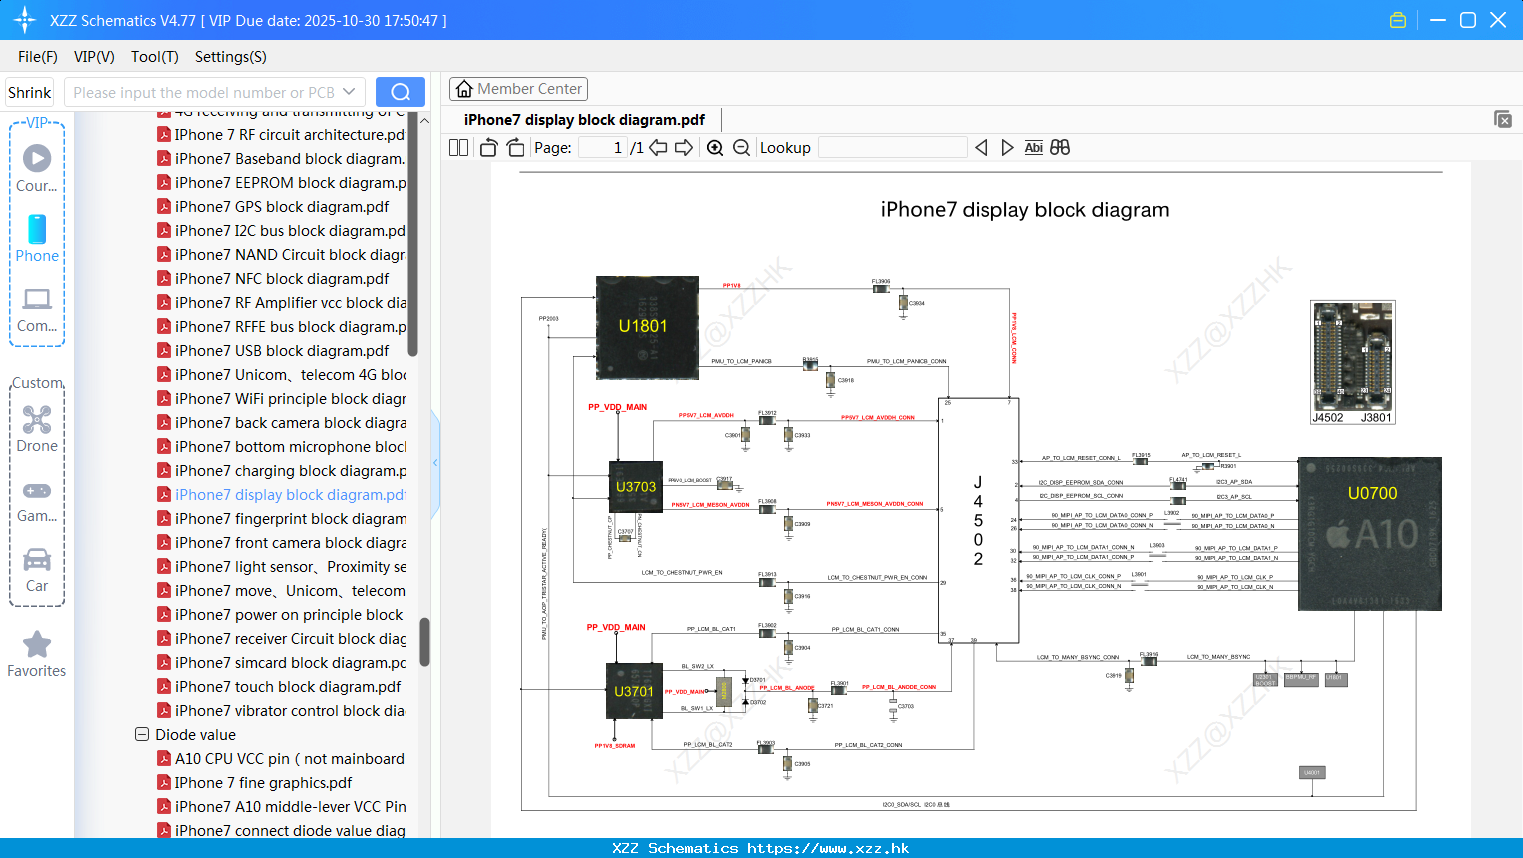This screenshot has width=1523, height=858.
Task: Select the Drone category icon
Action: 37,419
